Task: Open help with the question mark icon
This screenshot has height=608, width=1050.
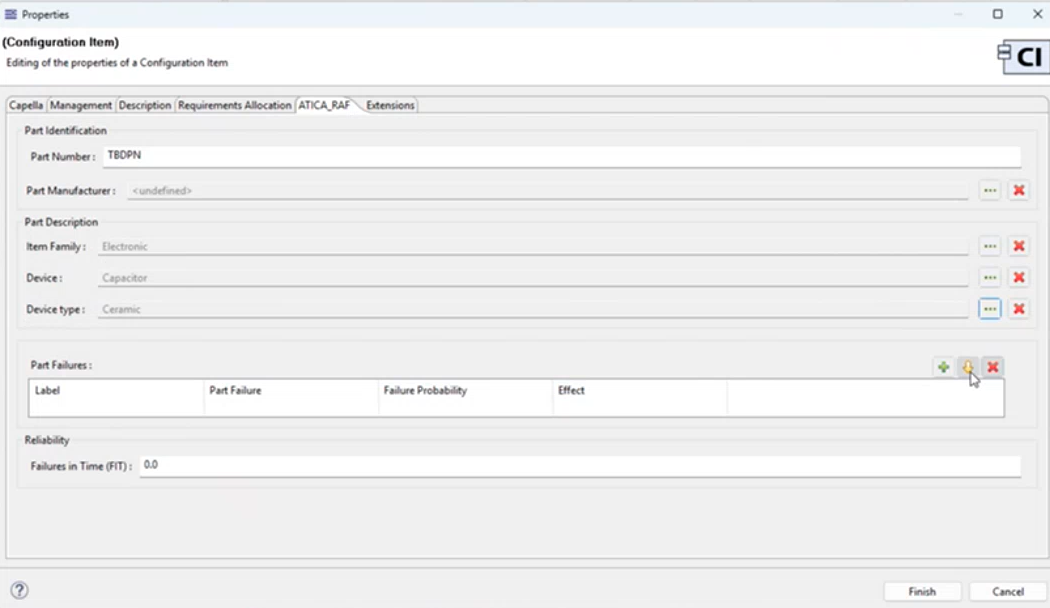Action: 19,590
